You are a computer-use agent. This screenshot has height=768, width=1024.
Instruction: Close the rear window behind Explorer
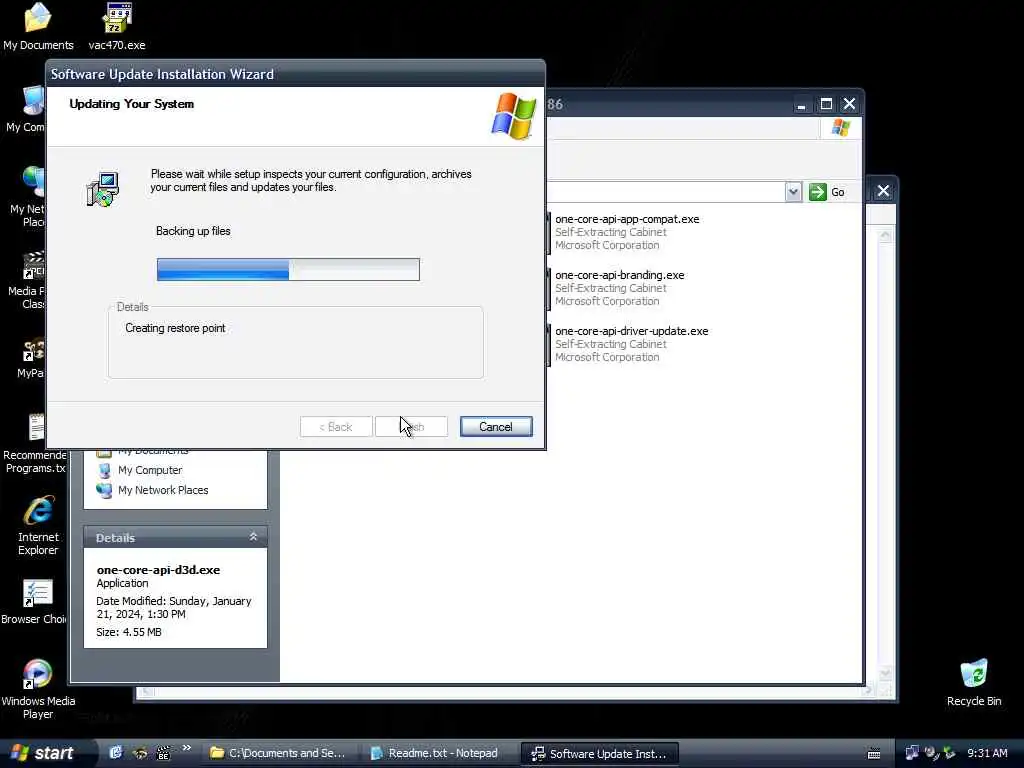(x=883, y=191)
